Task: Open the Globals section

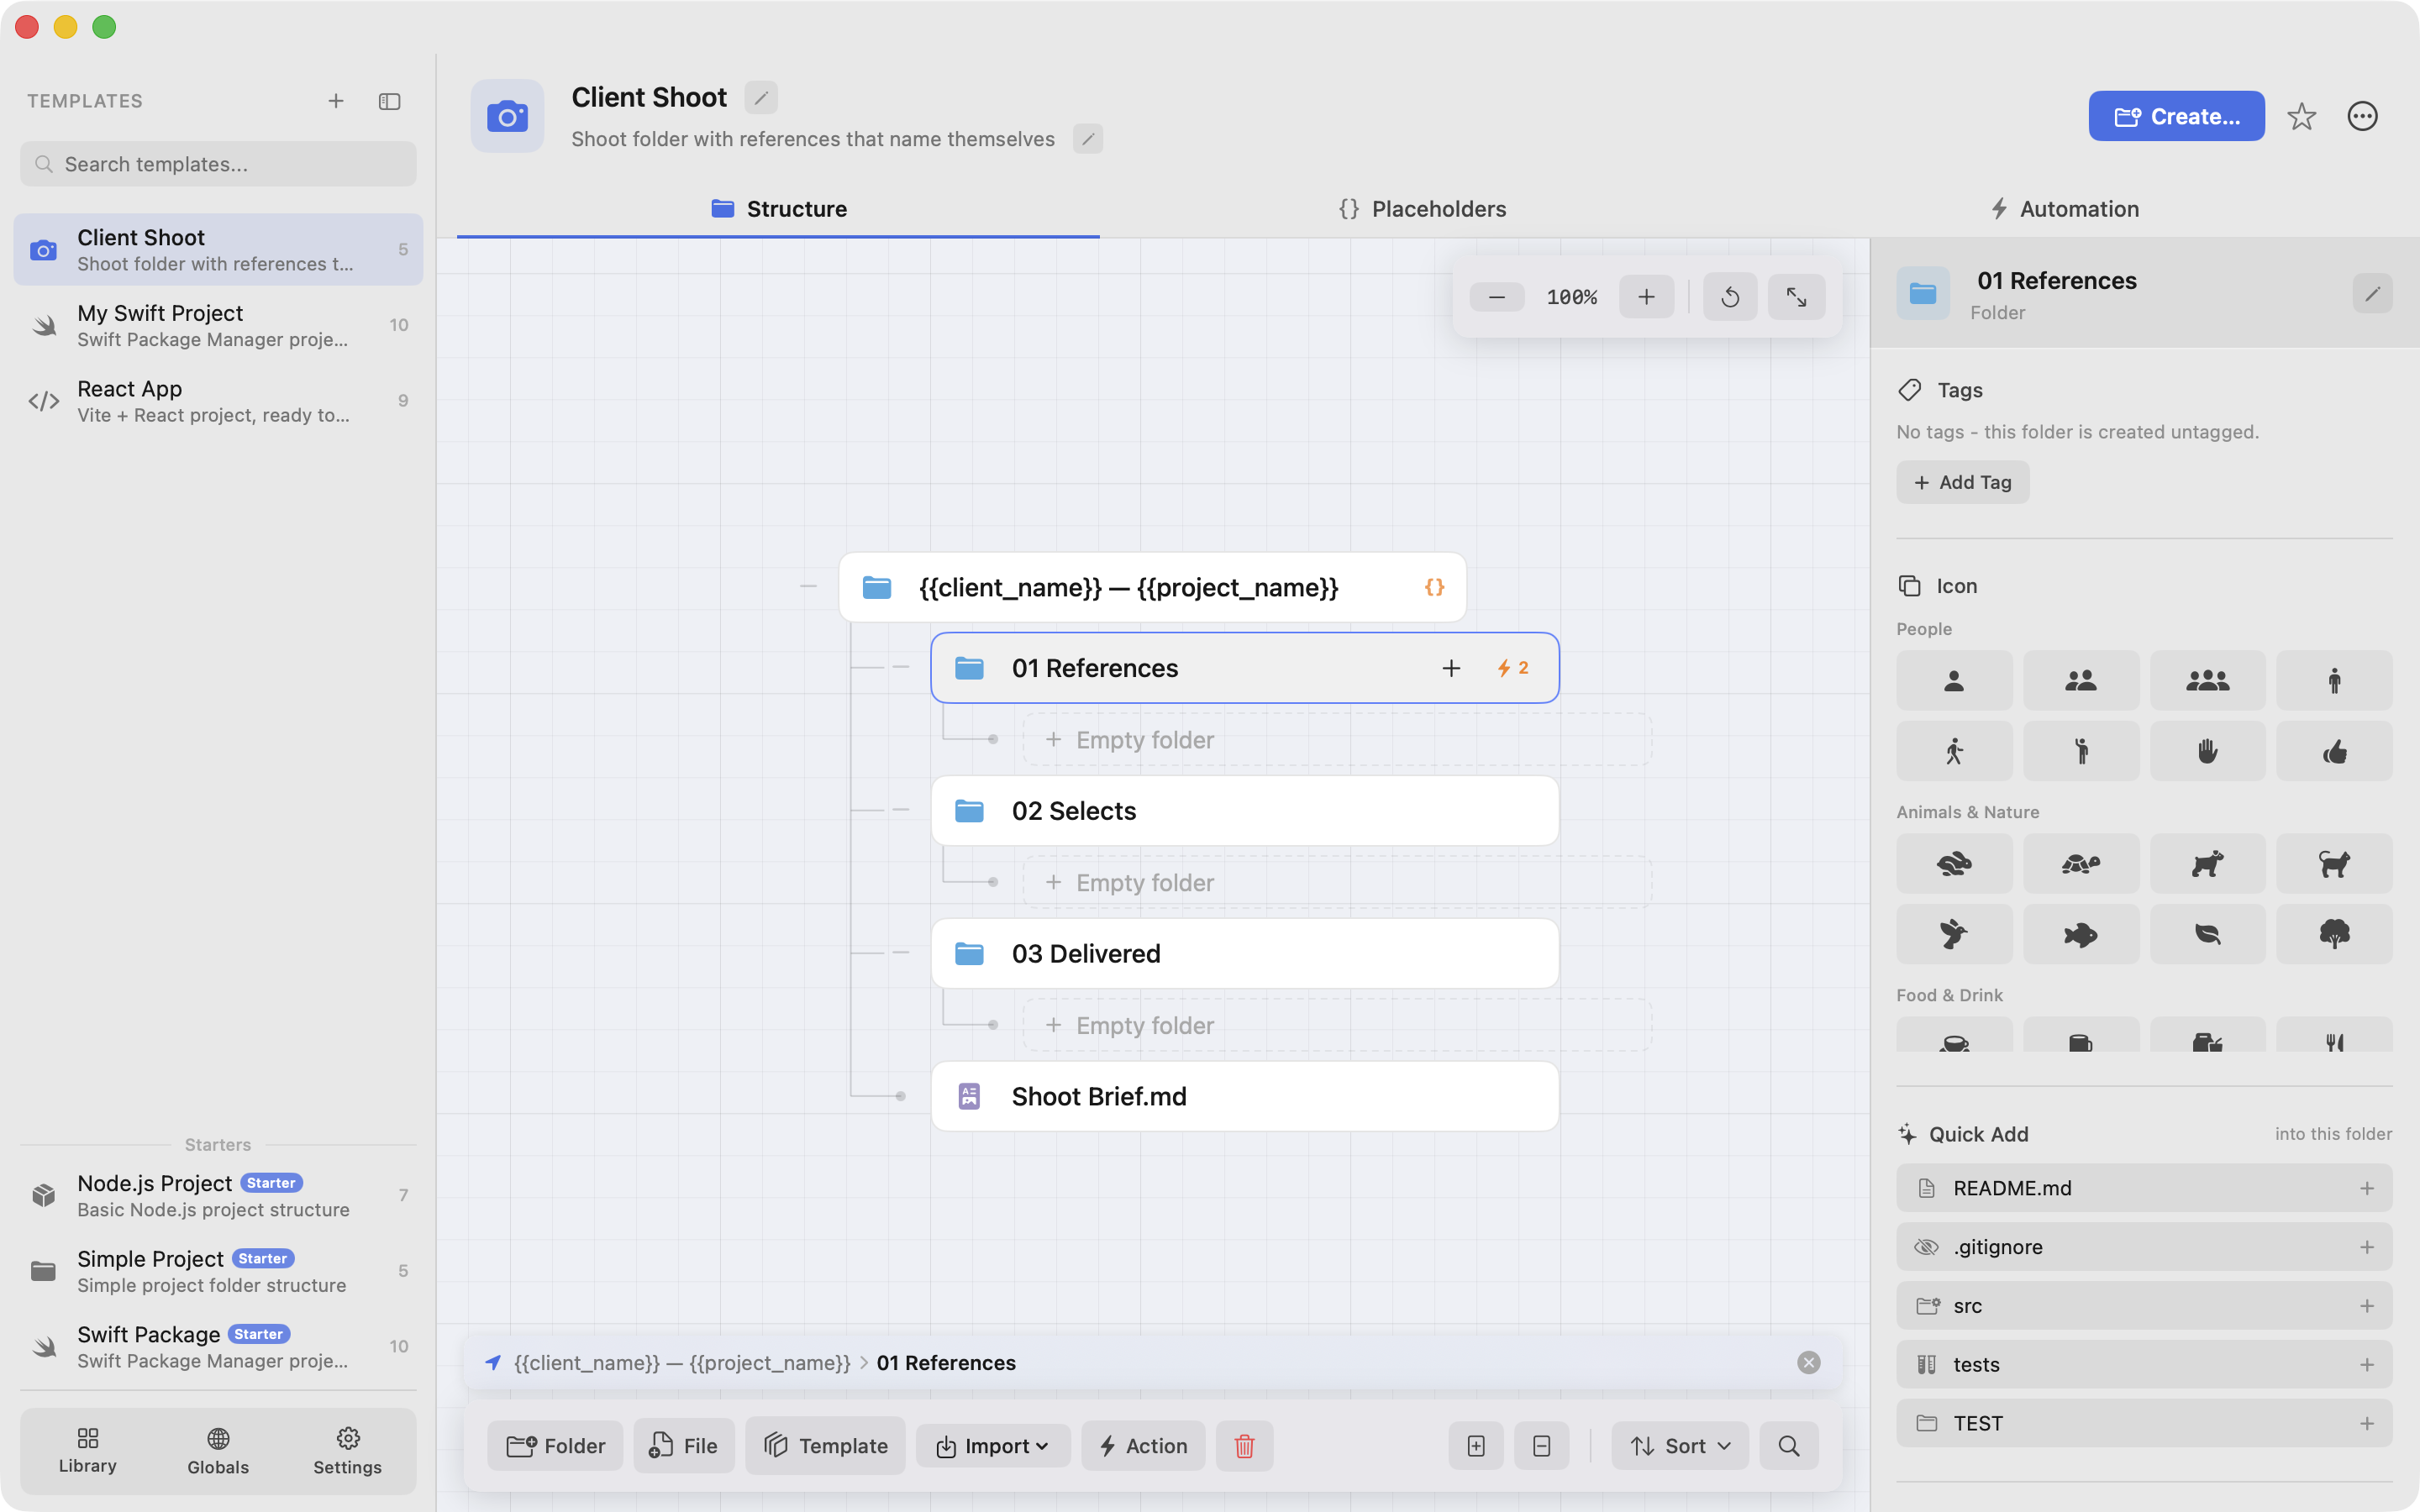Action: (218, 1451)
